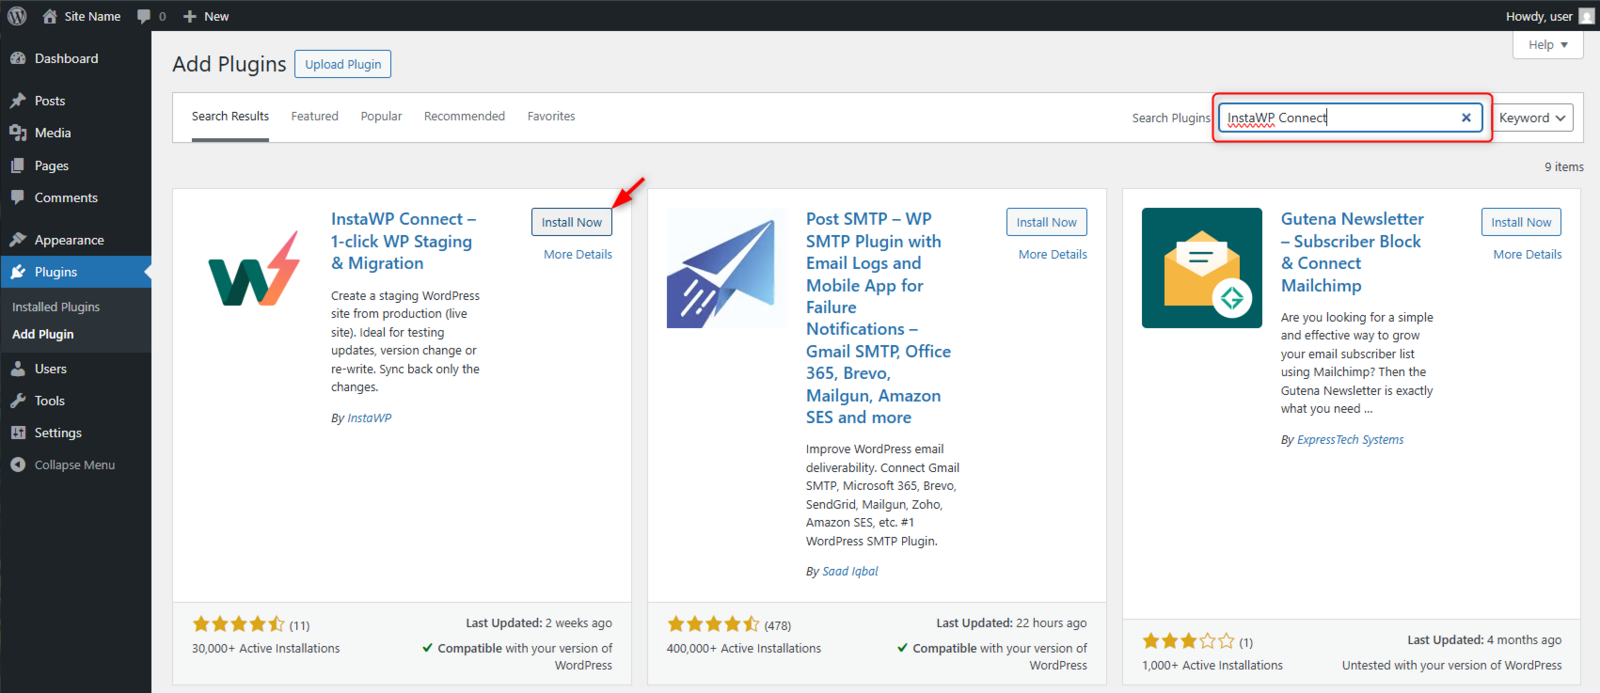Click the Plugins plug icon
The width and height of the screenshot is (1600, 693).
pos(18,272)
